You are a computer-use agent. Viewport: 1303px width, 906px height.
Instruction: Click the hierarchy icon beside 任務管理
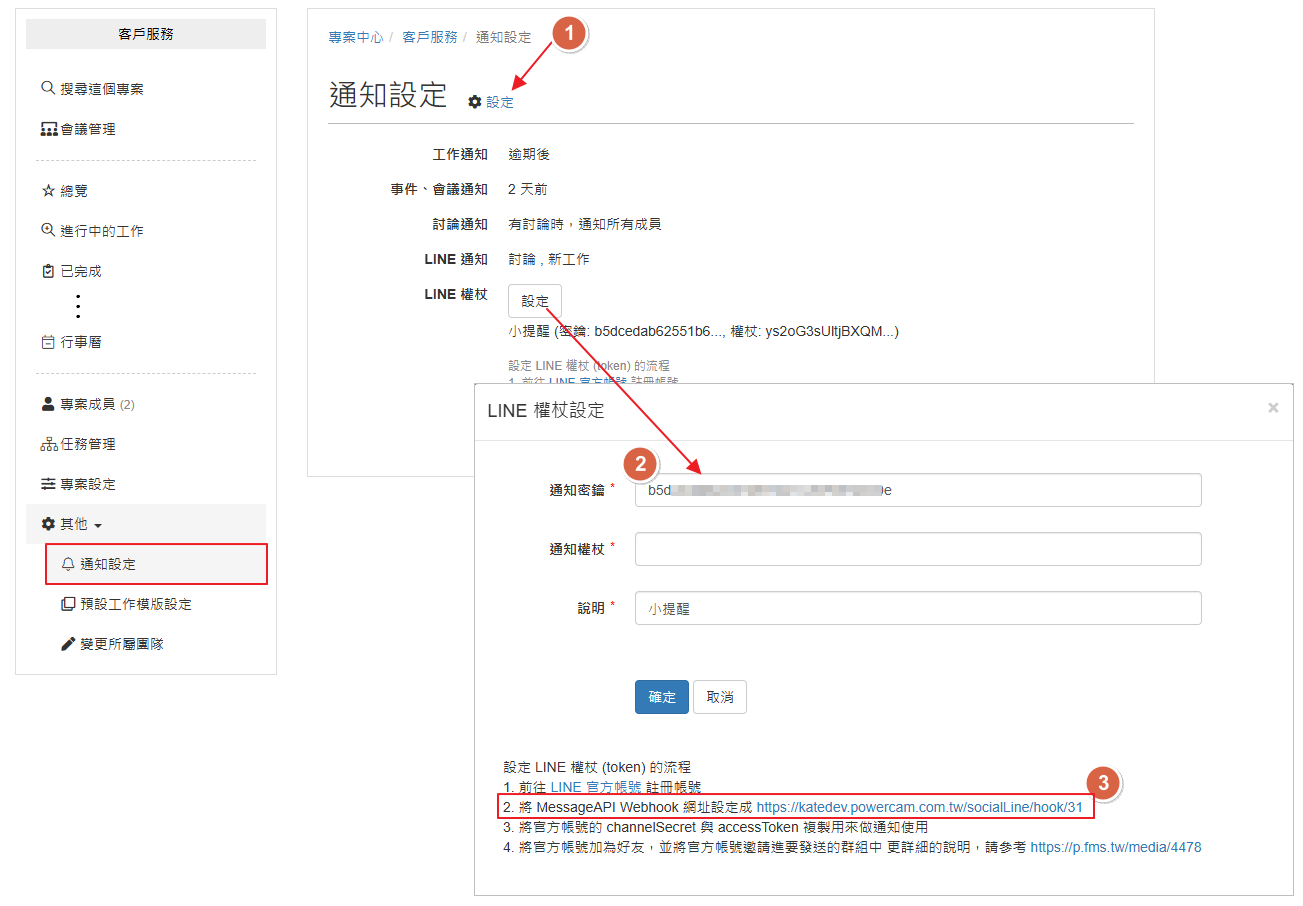pyautogui.click(x=48, y=444)
